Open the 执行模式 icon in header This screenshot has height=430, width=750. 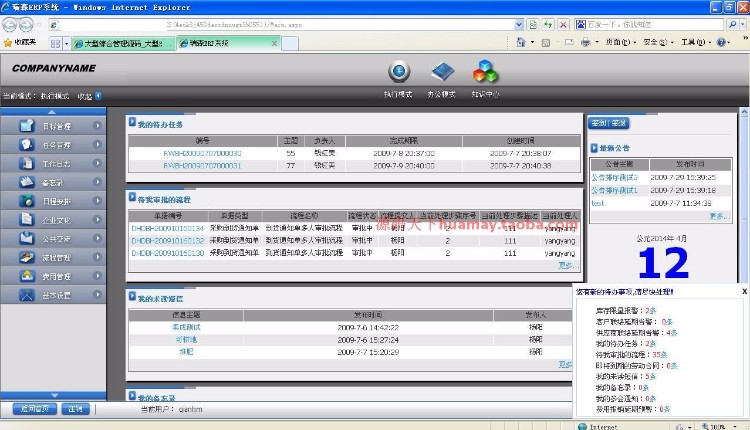click(x=399, y=72)
